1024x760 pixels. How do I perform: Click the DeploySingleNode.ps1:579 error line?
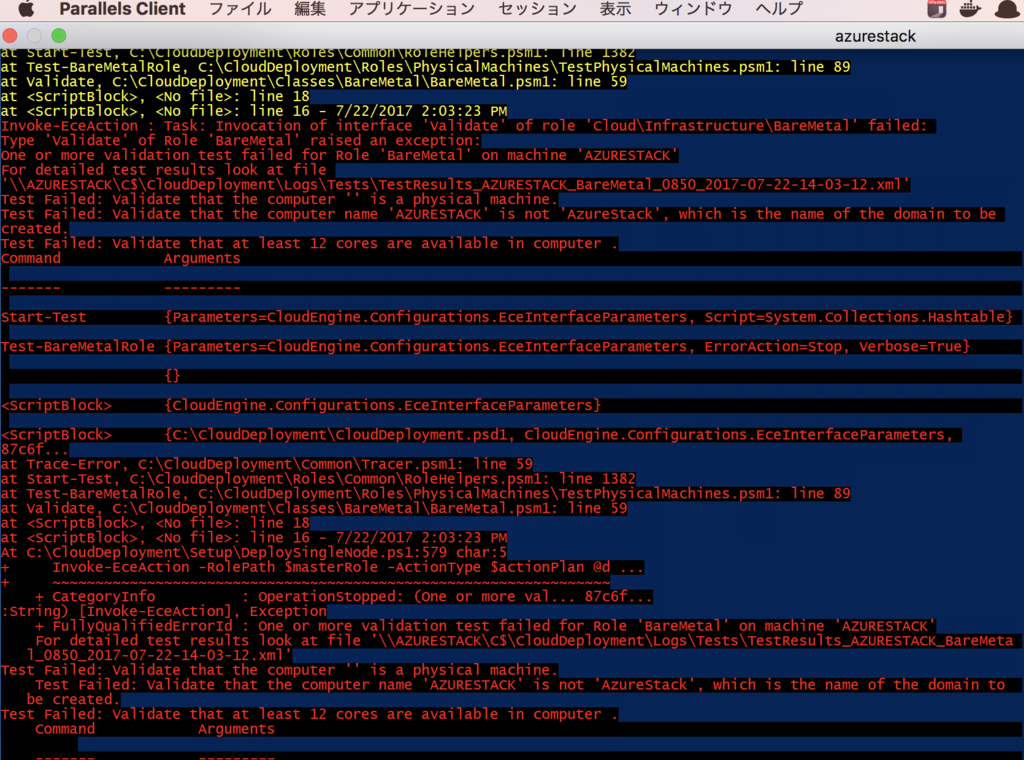tap(254, 552)
